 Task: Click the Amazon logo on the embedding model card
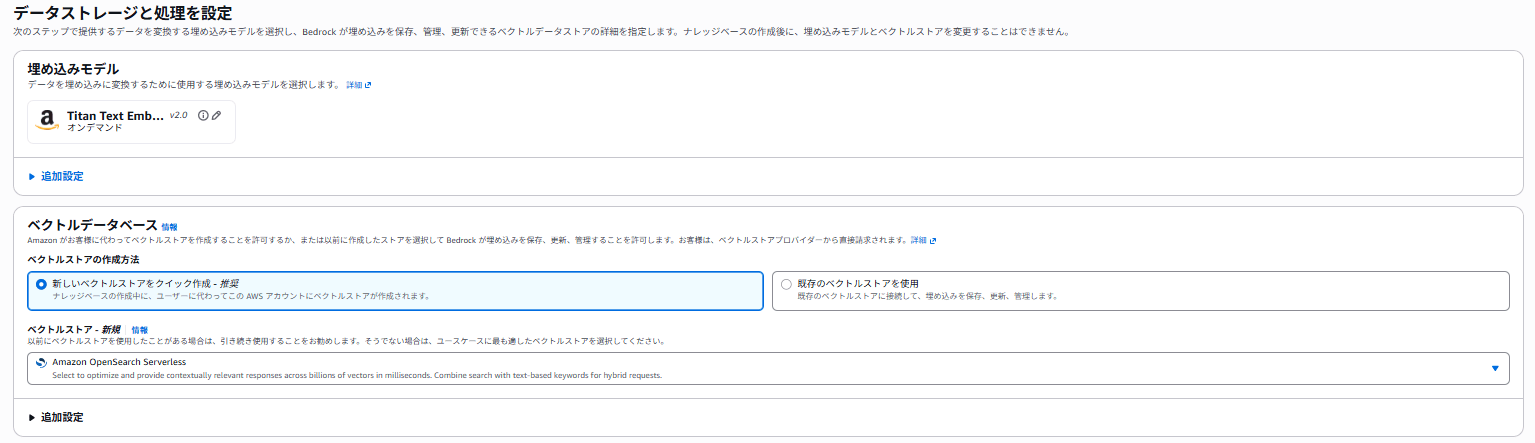click(47, 122)
